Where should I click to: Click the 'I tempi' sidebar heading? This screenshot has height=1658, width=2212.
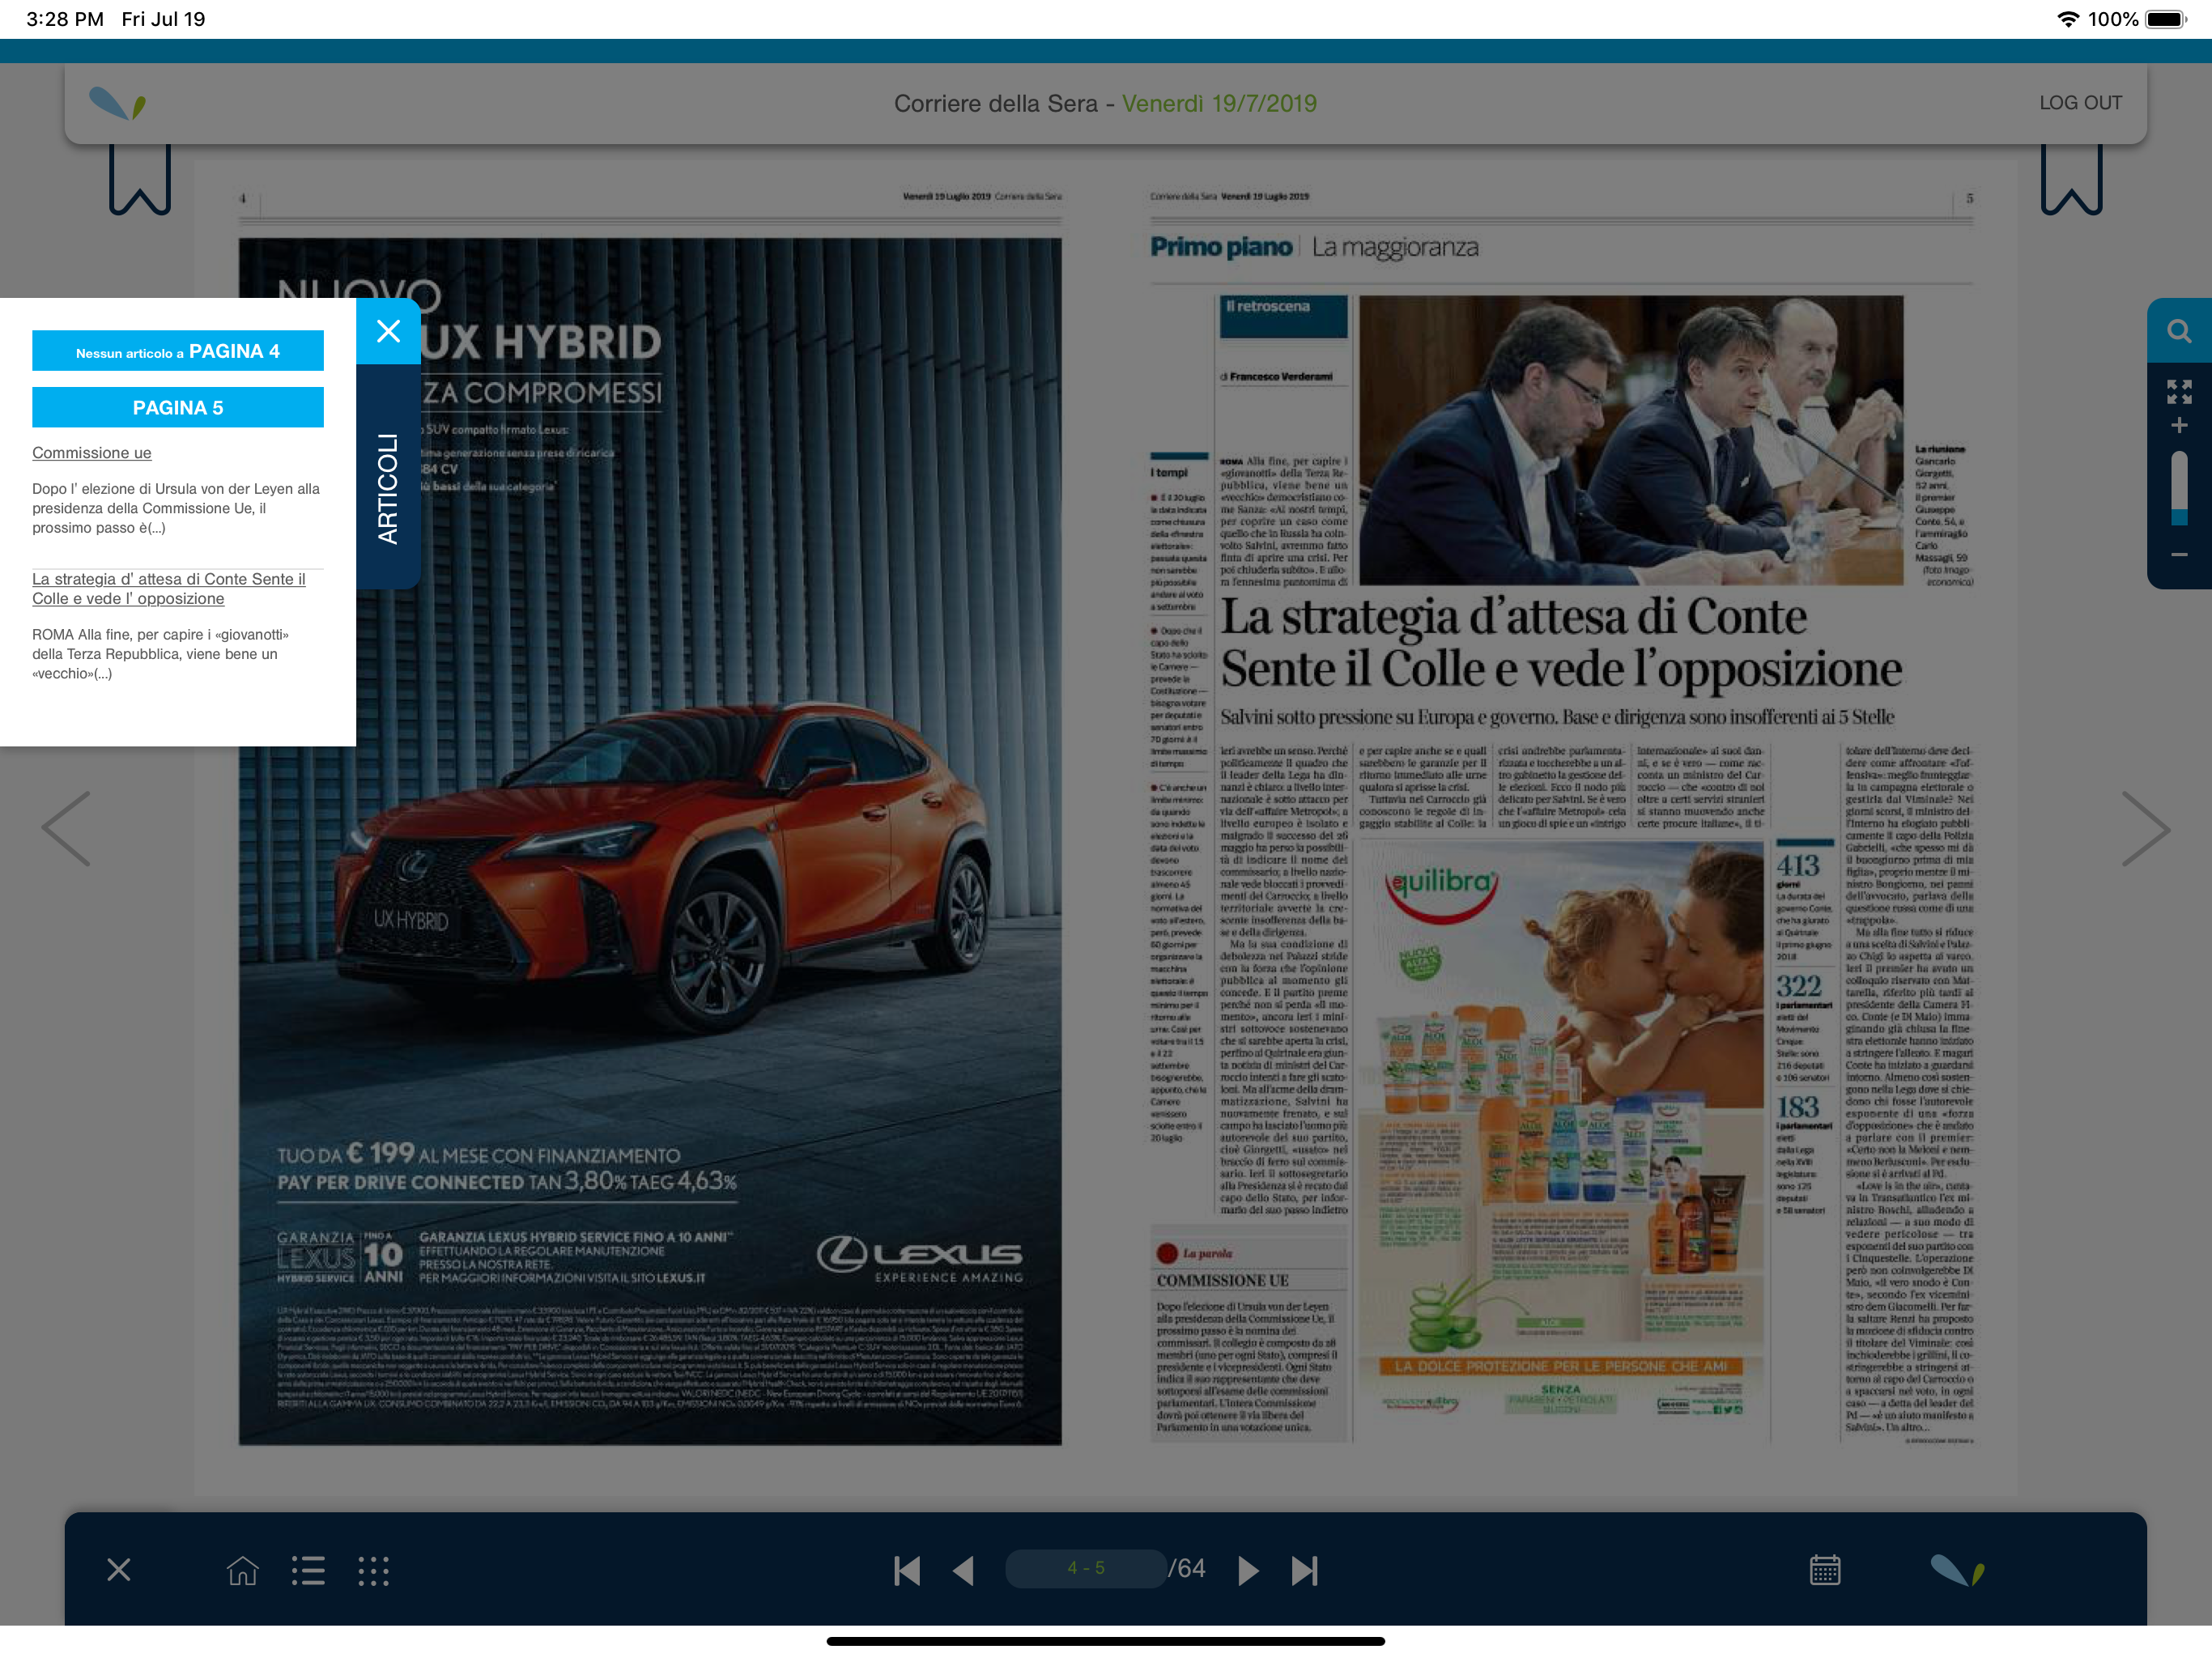(1169, 472)
